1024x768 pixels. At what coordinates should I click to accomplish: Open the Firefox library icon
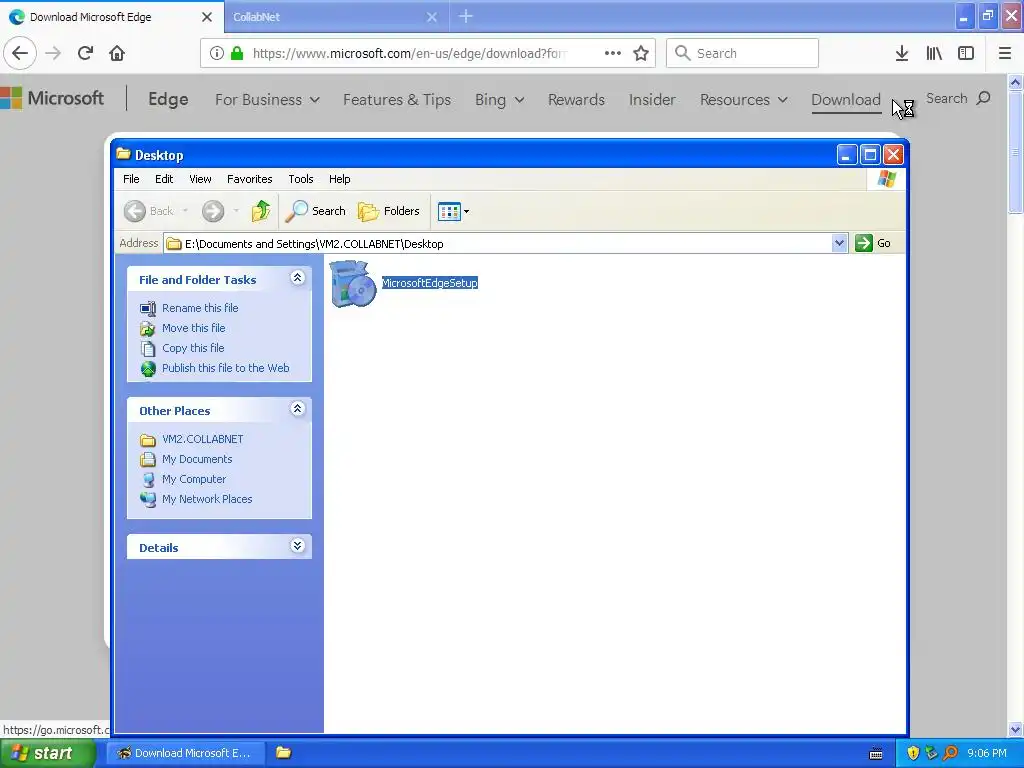click(x=934, y=53)
